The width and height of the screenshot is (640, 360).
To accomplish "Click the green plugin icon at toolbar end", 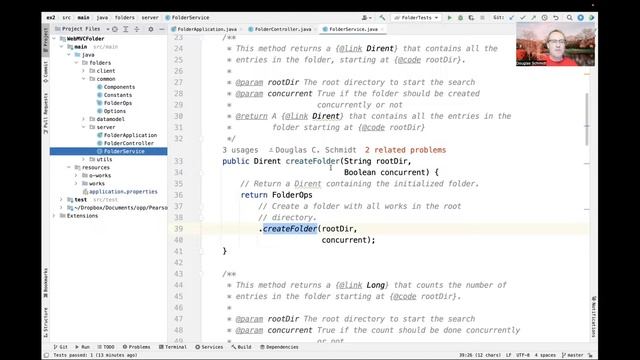I will coord(591,18).
